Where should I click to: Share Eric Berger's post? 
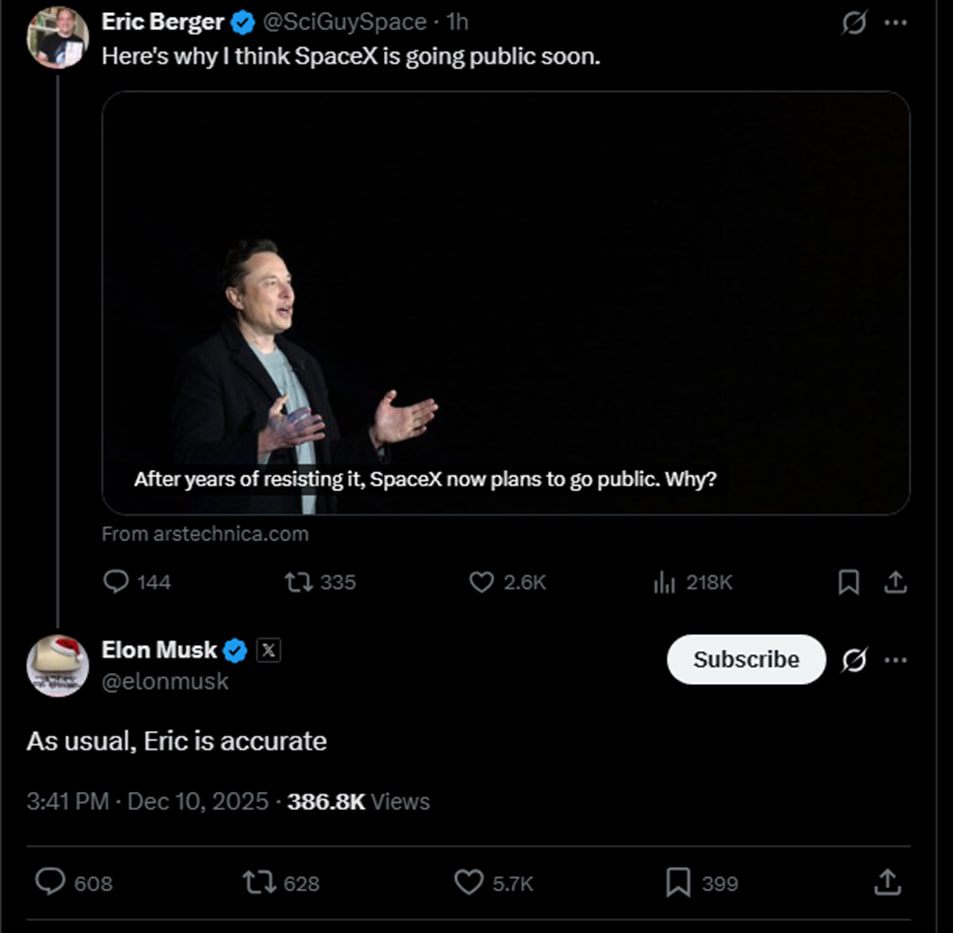click(896, 581)
